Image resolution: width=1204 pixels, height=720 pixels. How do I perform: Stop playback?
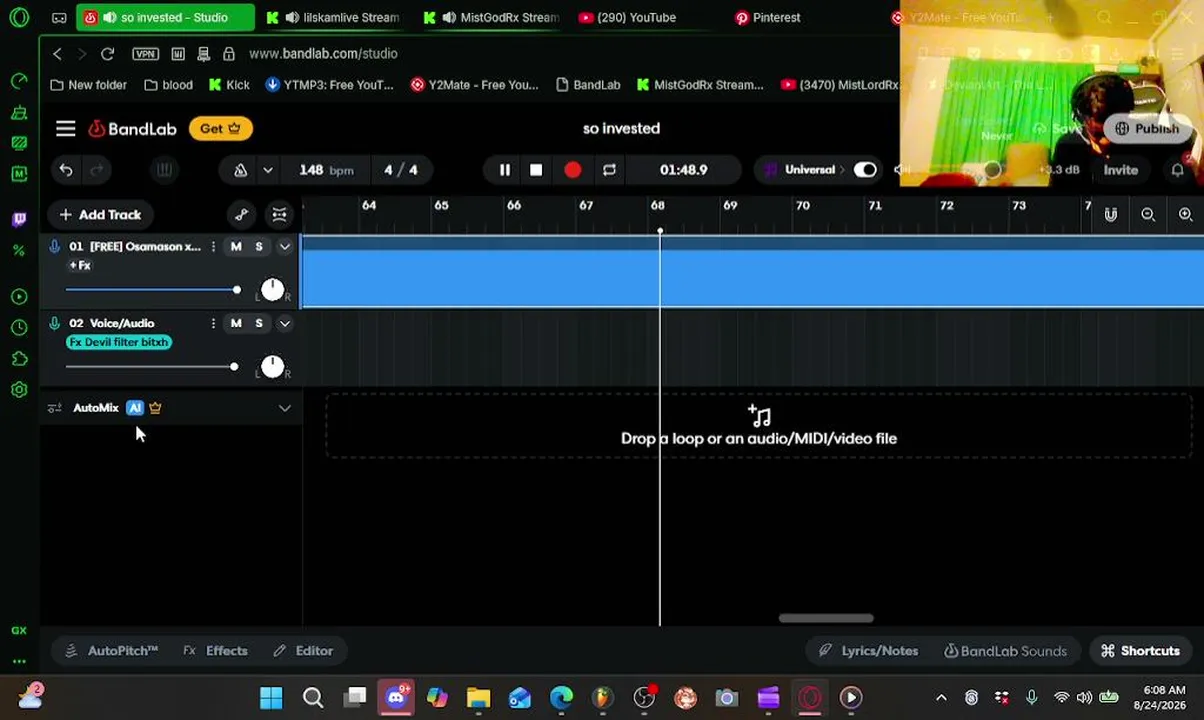coord(536,170)
